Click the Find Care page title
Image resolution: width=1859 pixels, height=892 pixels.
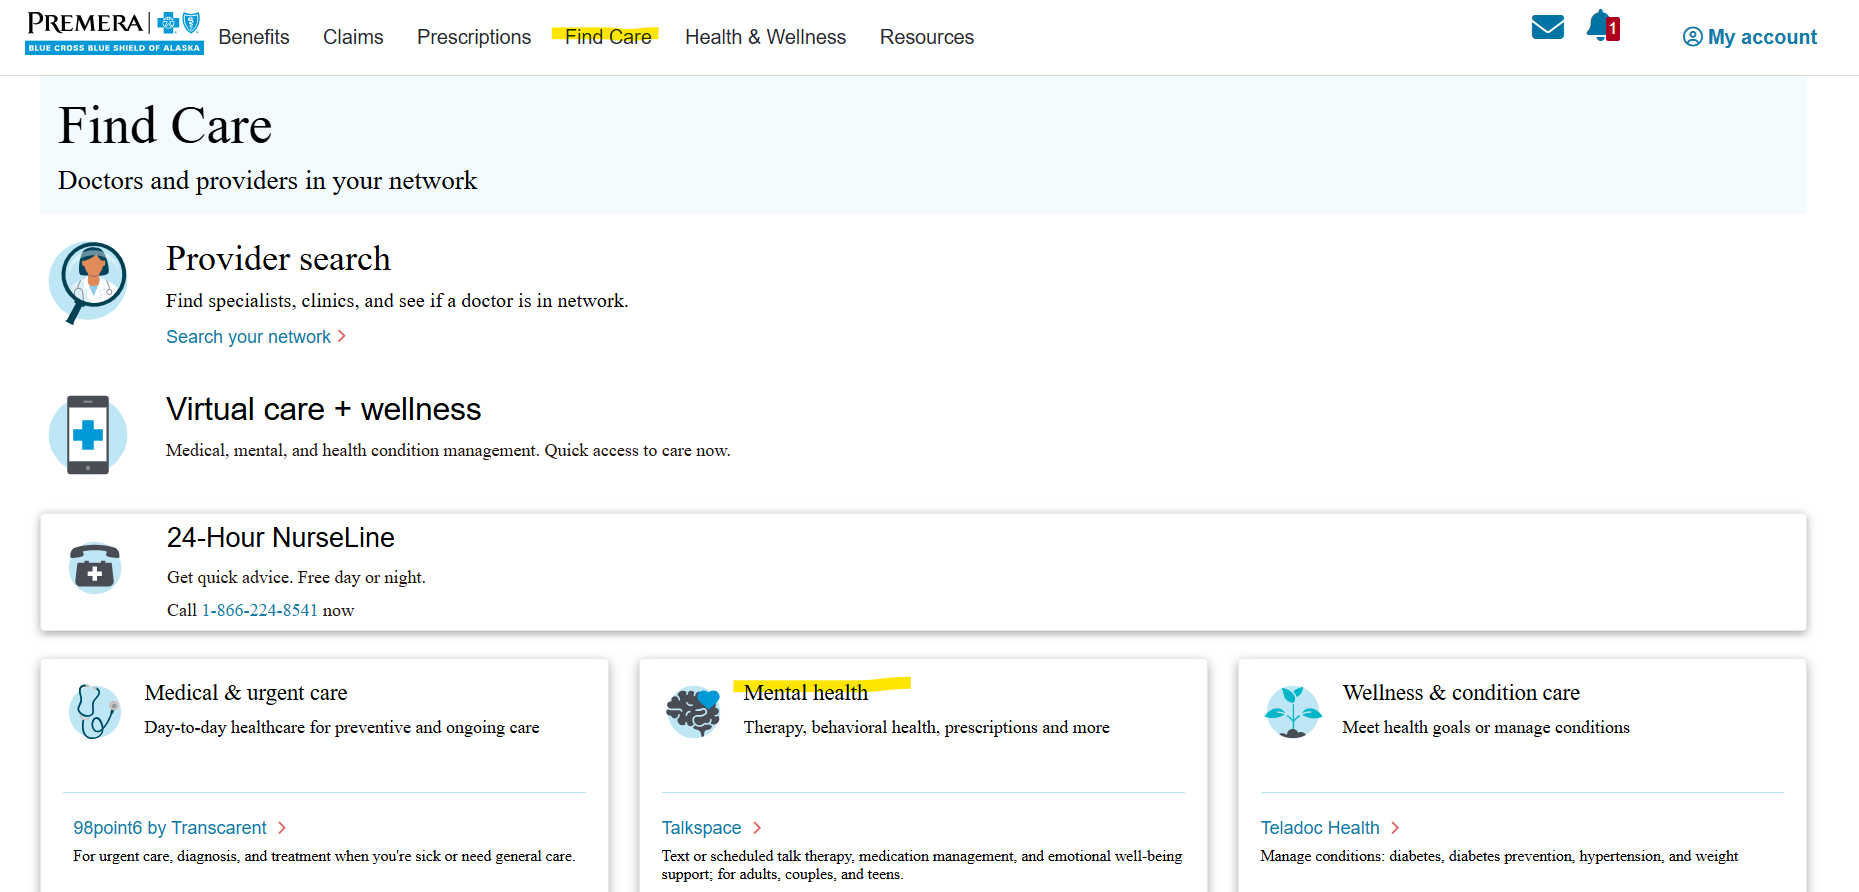pos(165,126)
